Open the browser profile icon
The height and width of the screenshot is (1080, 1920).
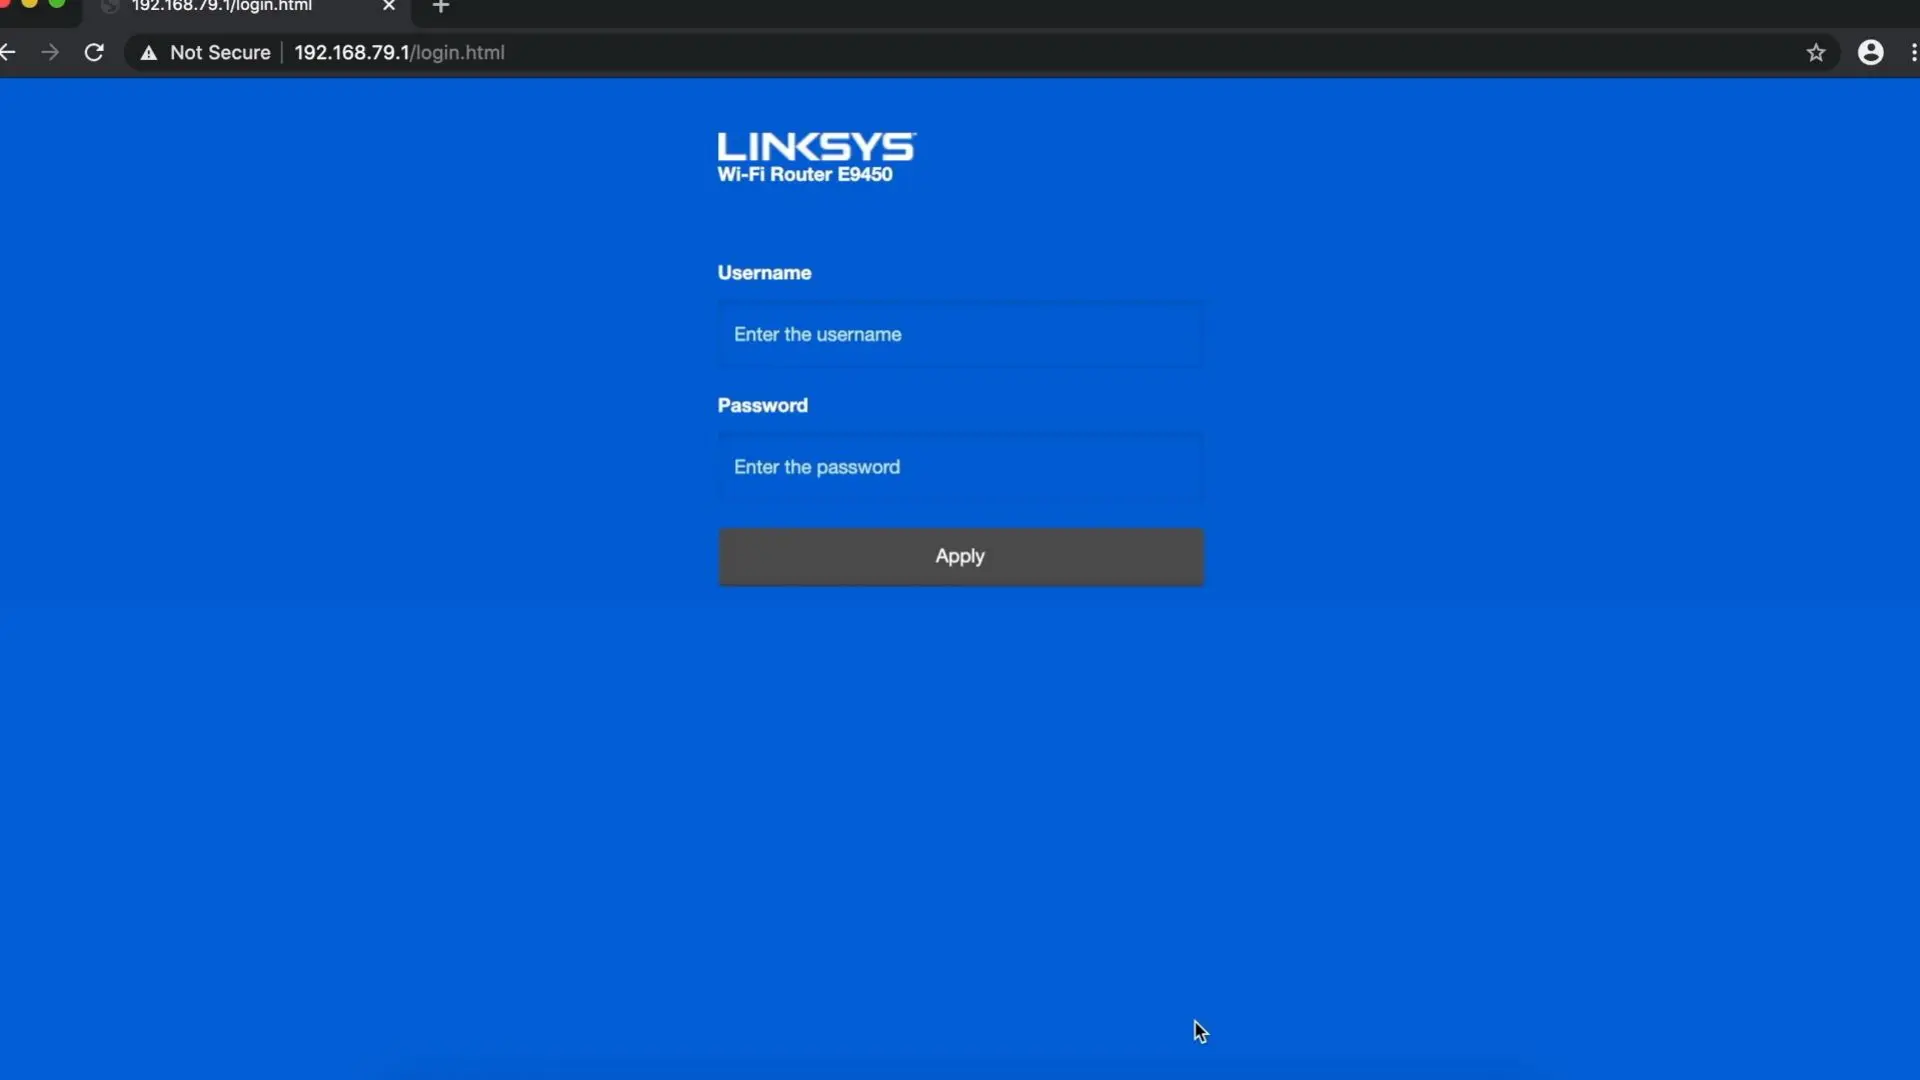click(x=1870, y=53)
